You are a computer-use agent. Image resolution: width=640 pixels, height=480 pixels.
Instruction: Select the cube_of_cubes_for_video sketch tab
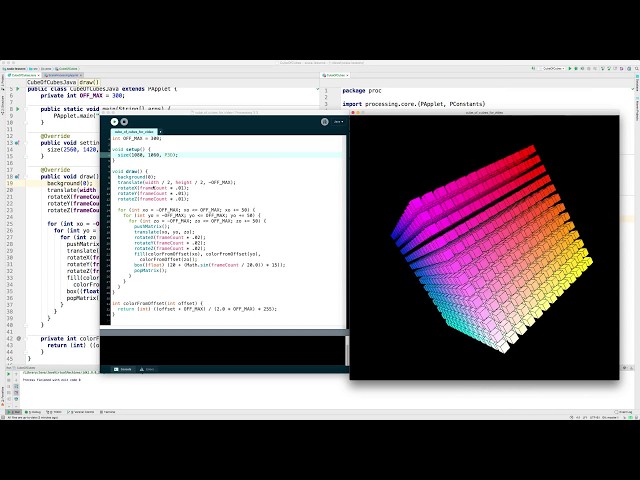(134, 132)
